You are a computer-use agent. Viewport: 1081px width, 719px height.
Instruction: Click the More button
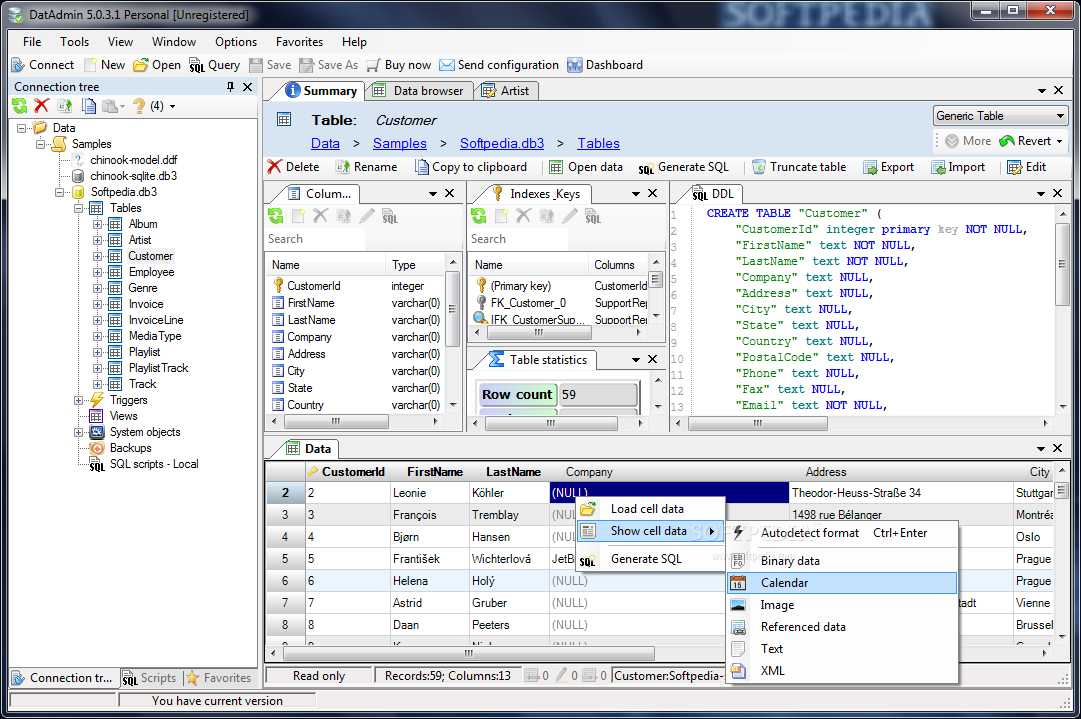click(968, 141)
